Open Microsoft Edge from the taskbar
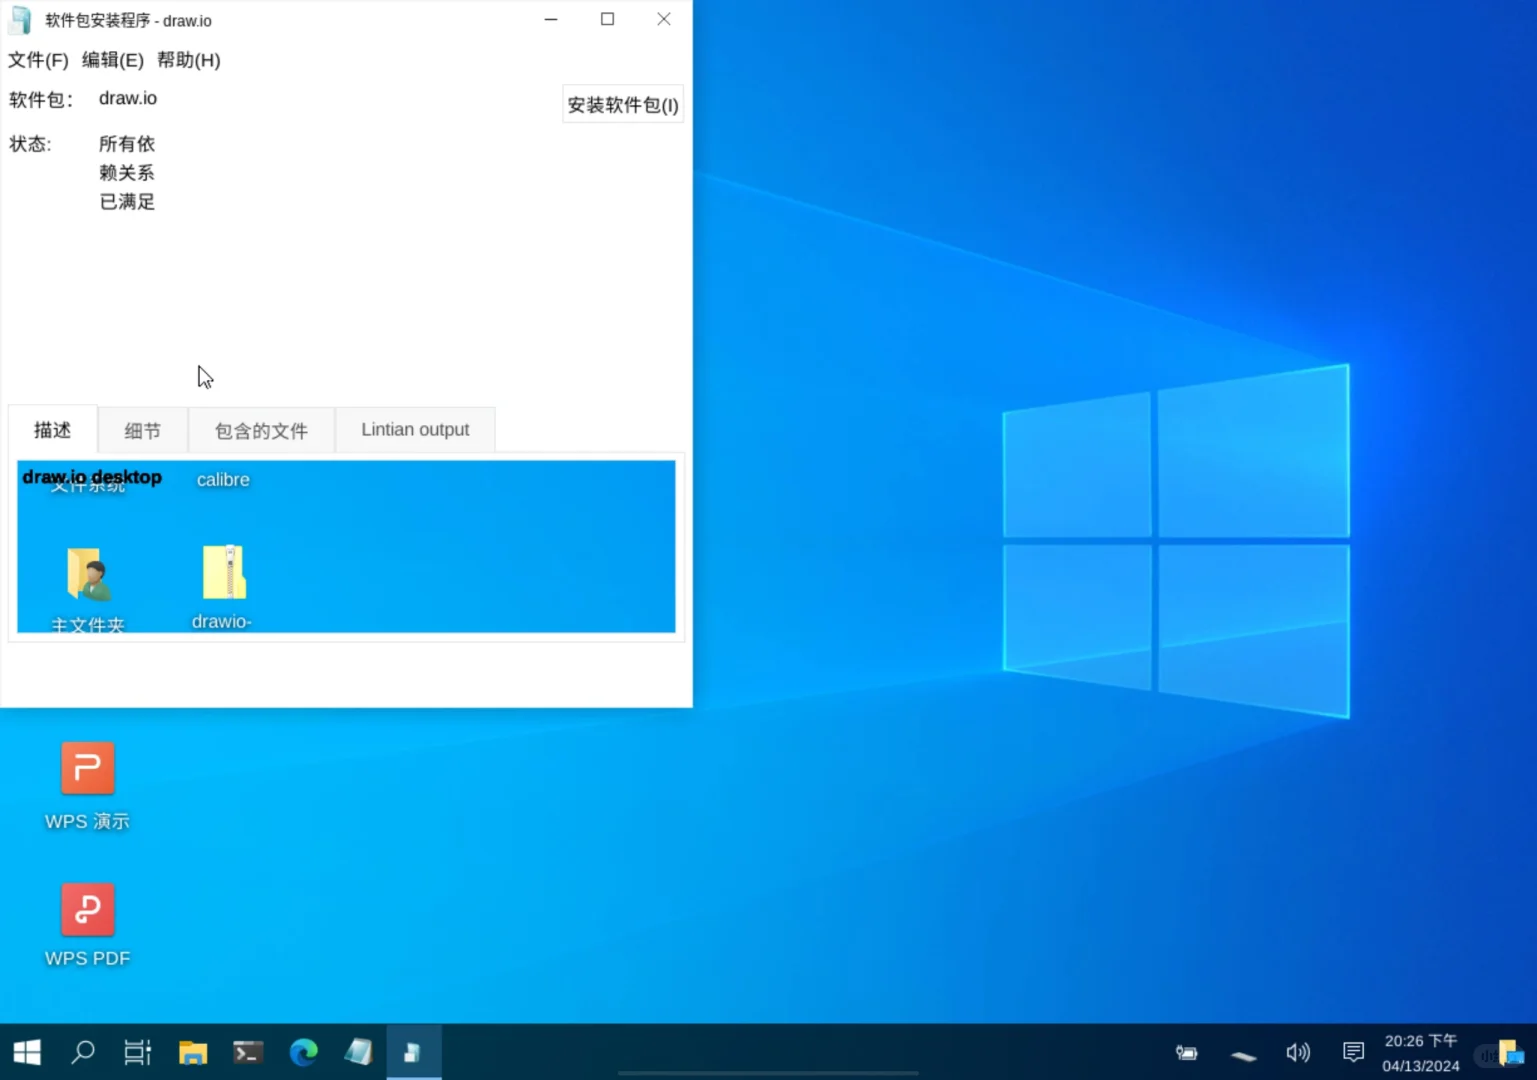This screenshot has height=1080, width=1537. click(303, 1052)
